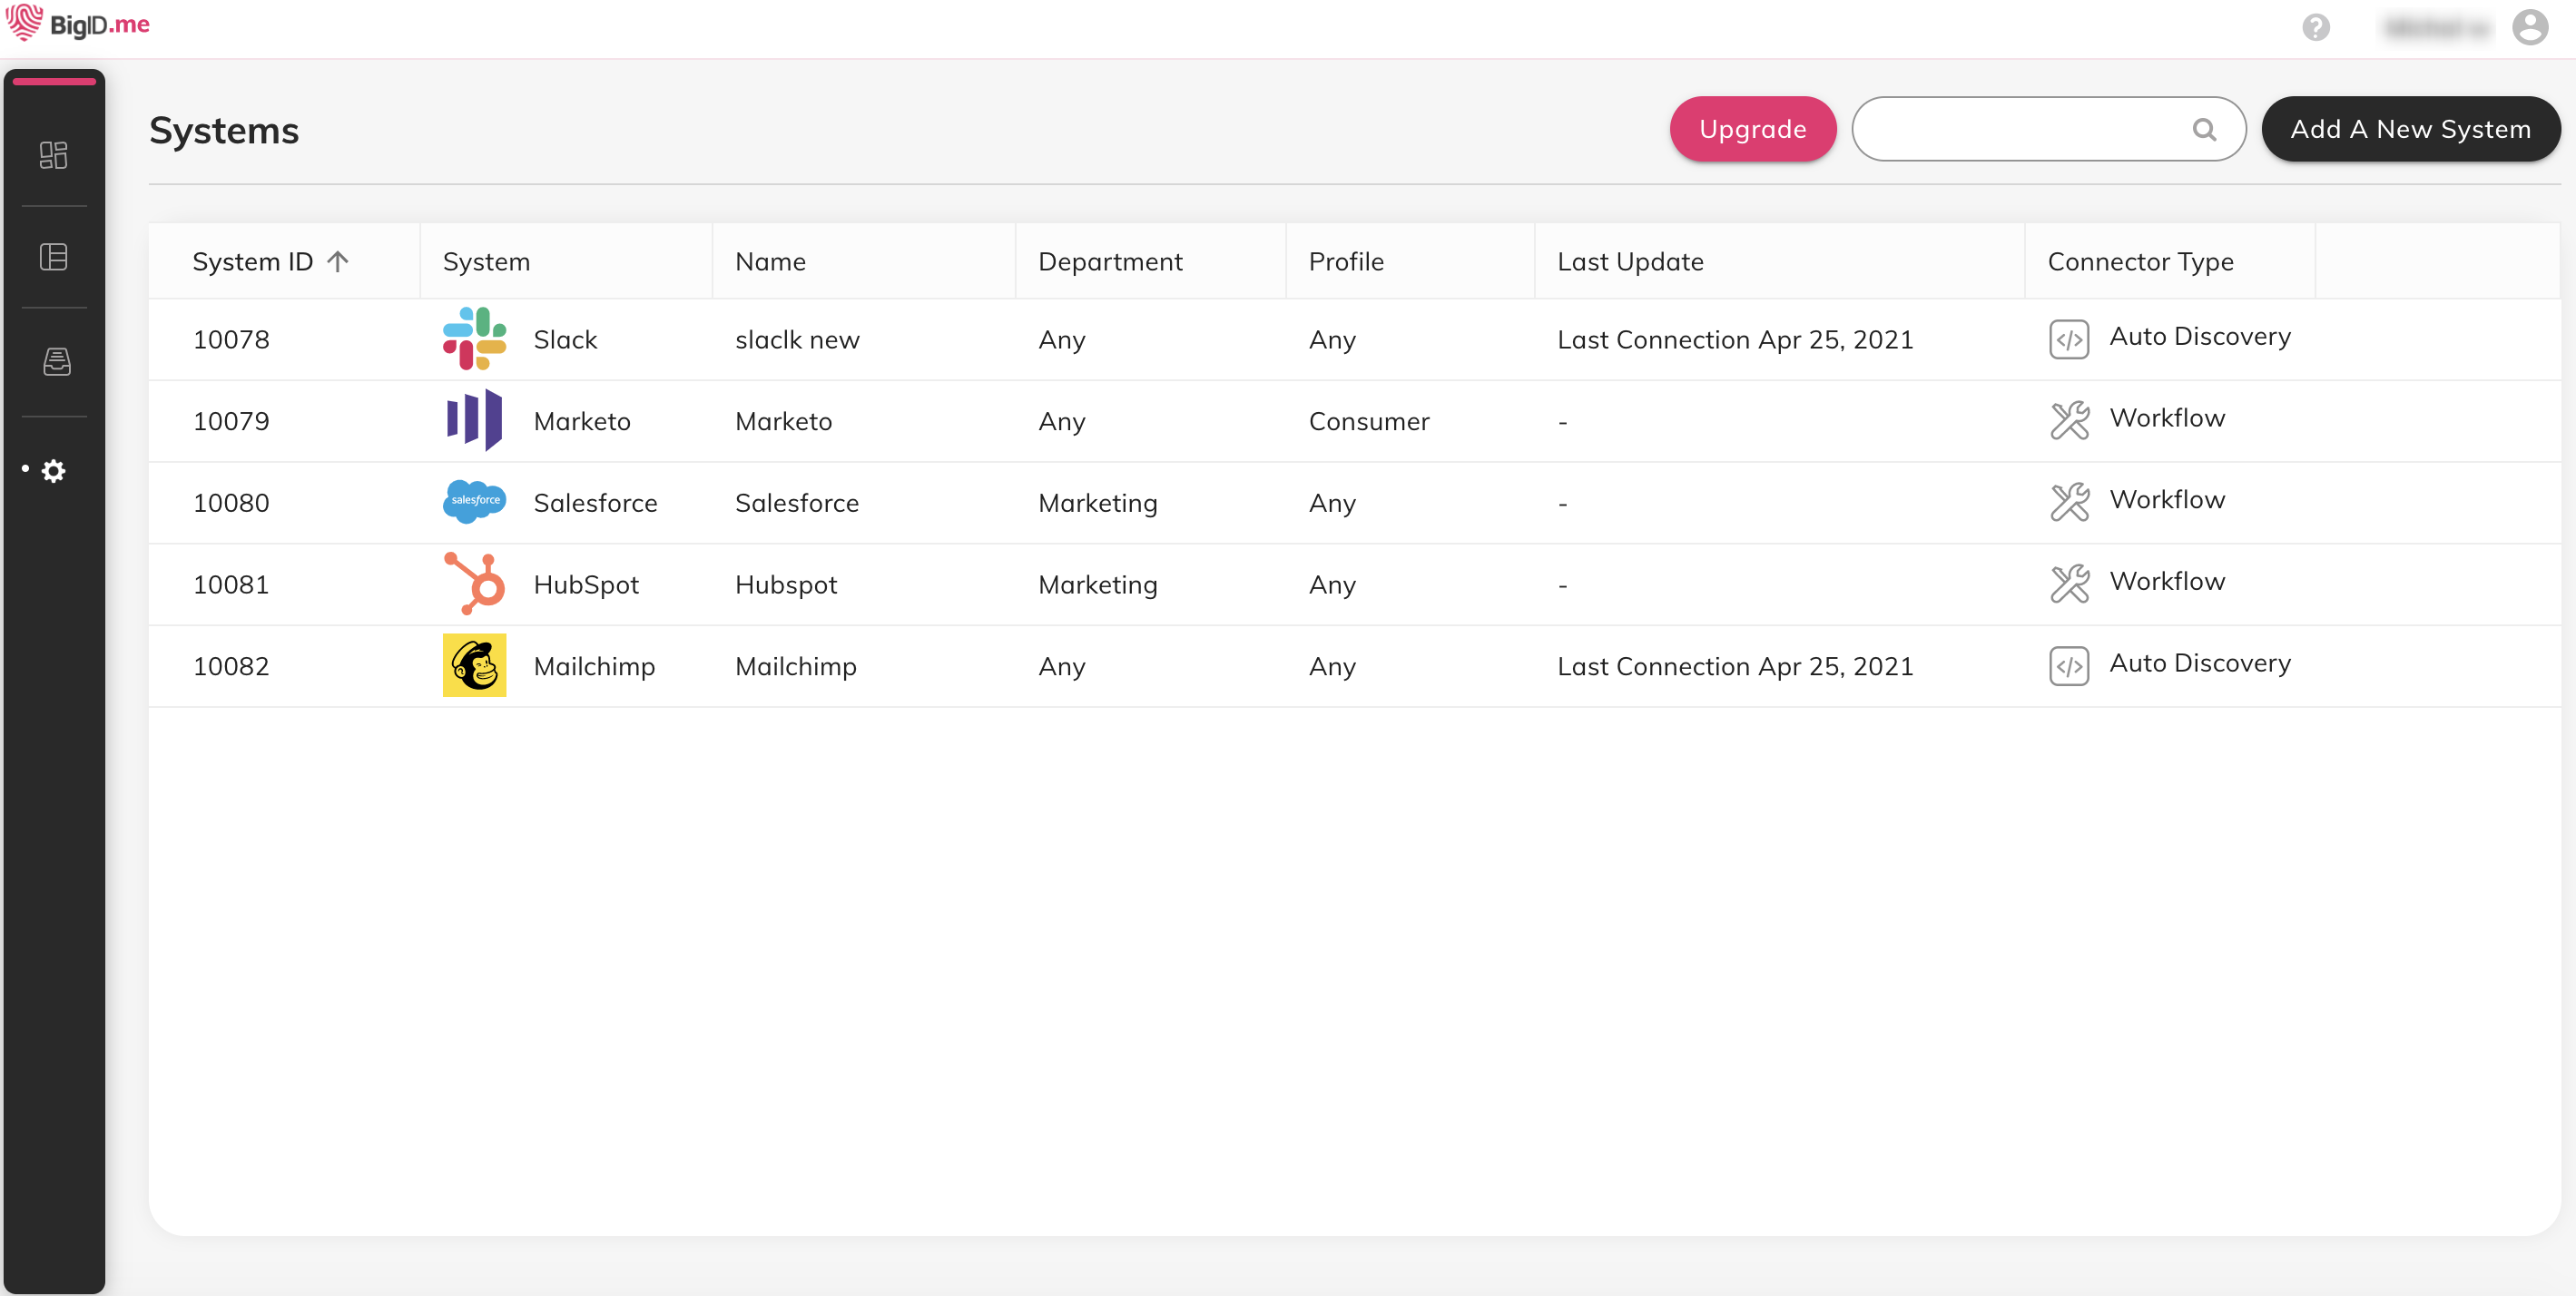
Task: Click the Slack logo icon
Action: point(474,339)
